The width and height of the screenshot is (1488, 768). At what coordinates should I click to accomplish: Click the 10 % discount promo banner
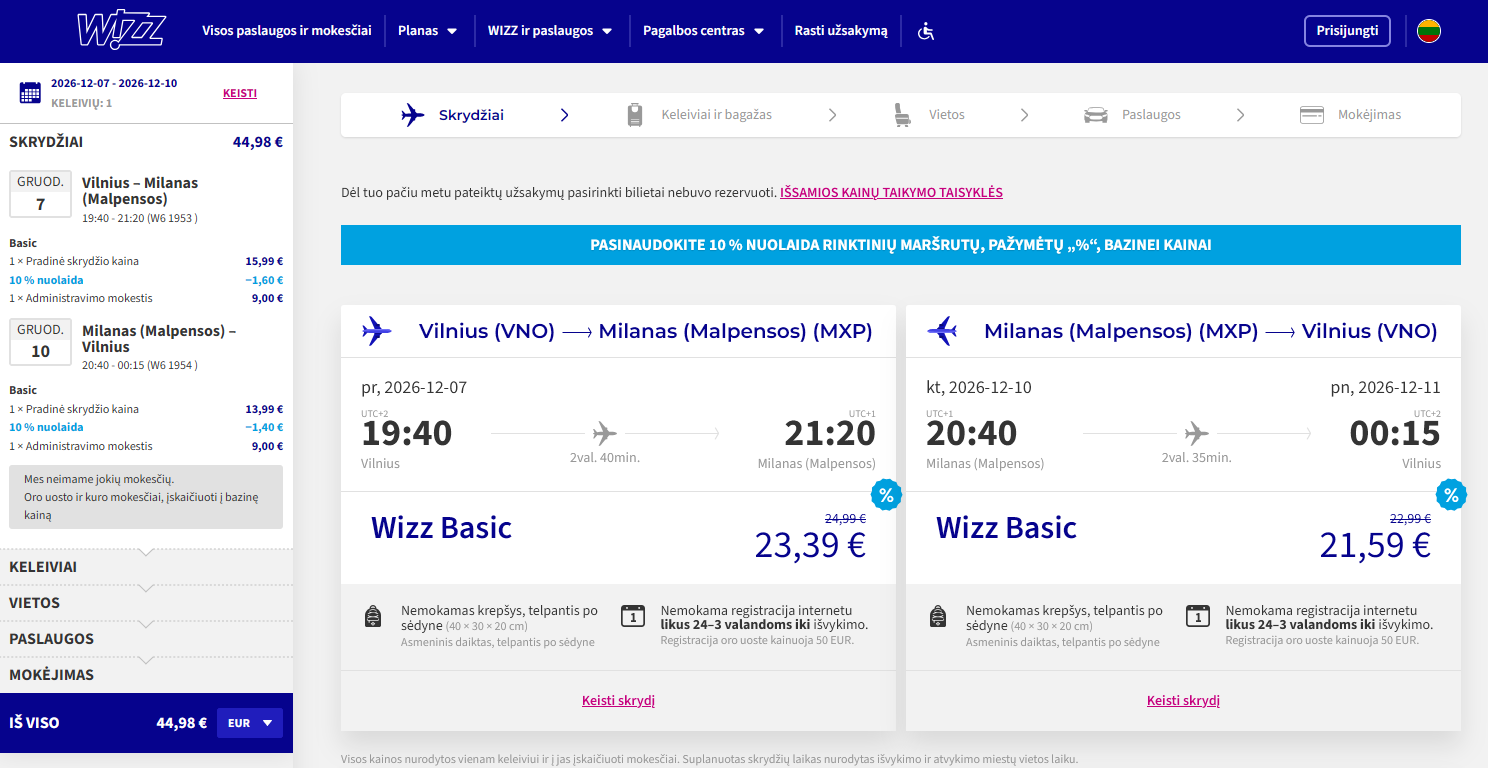(901, 245)
